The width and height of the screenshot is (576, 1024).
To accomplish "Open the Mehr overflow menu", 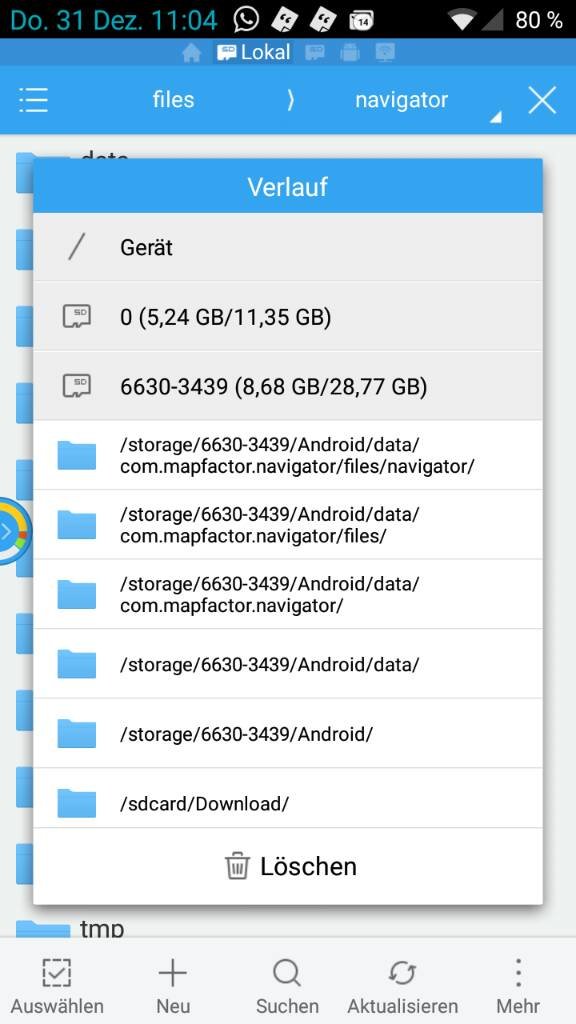I will click(x=518, y=973).
